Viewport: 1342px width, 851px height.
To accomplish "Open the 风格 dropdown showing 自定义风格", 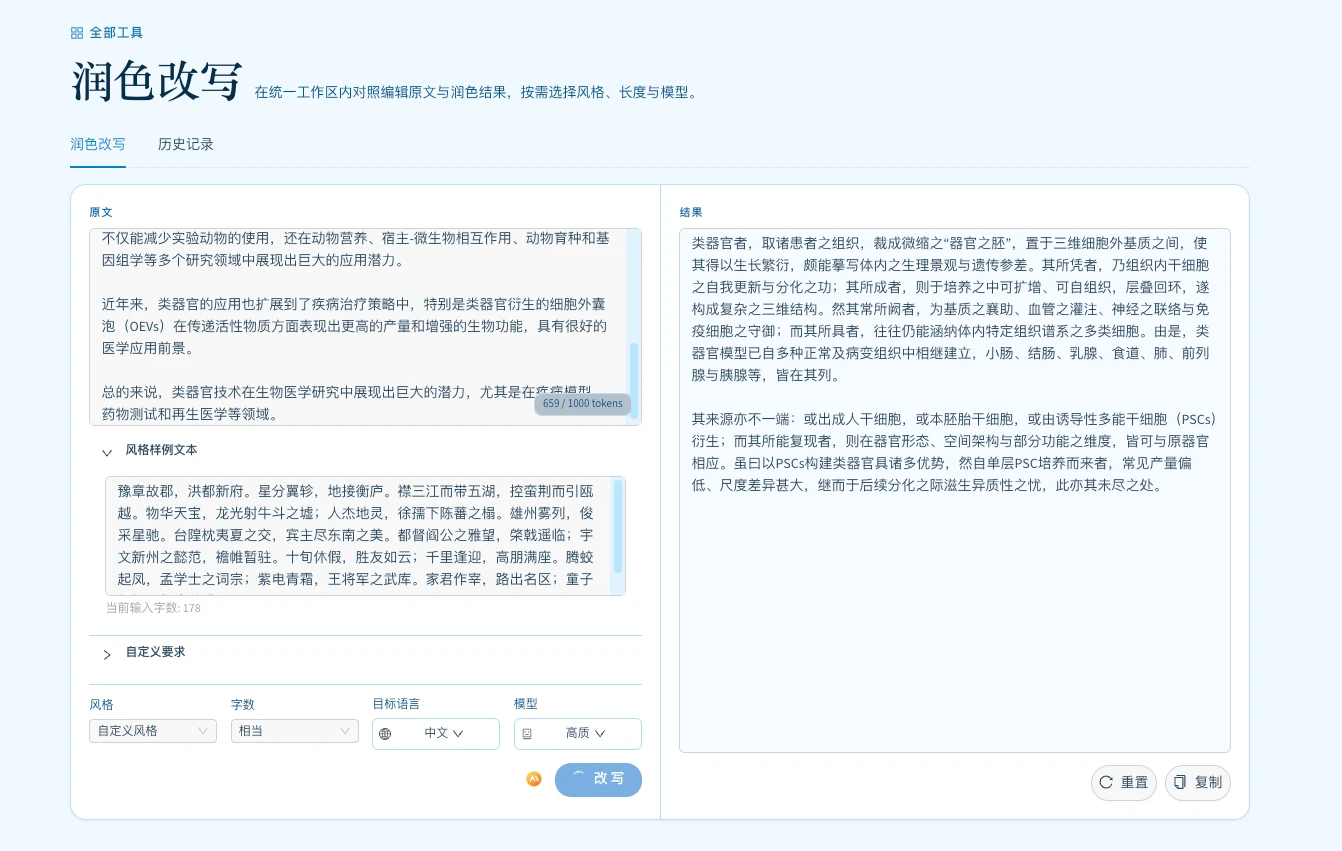I will click(153, 731).
